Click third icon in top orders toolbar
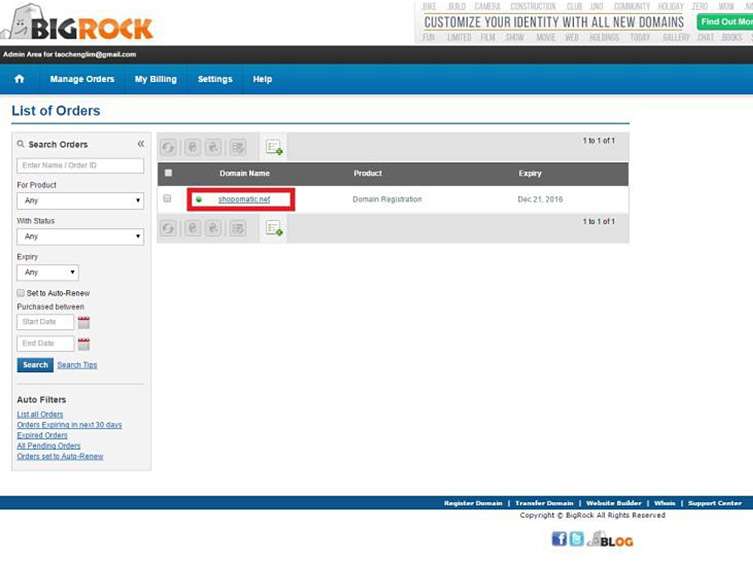Viewport: 753px width, 565px height. coord(213,147)
